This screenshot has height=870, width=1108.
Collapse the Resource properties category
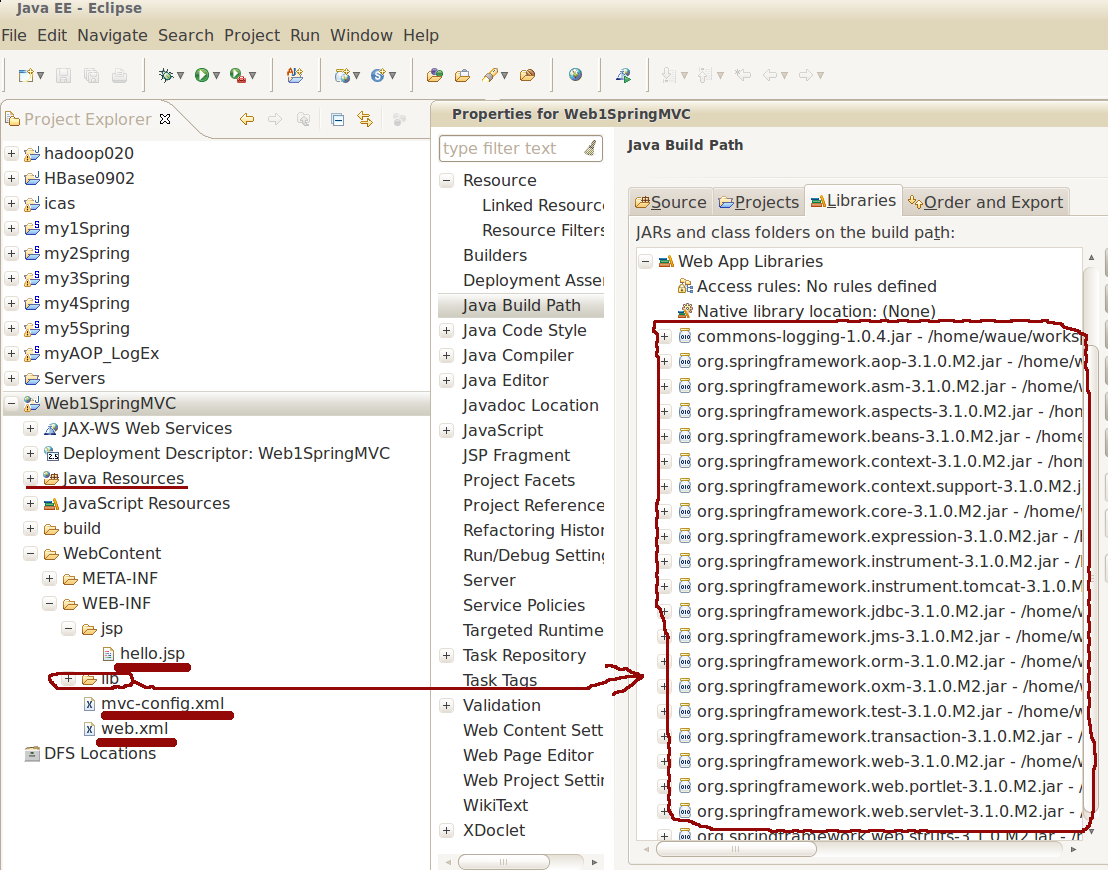click(446, 180)
